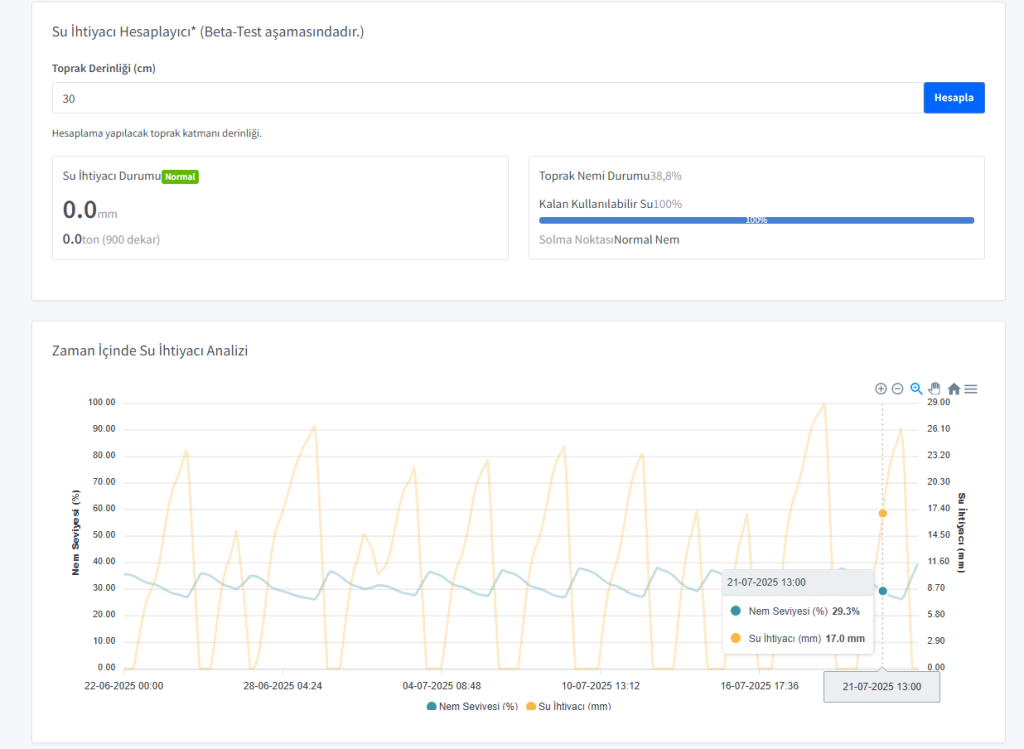The image size is (1024, 749).
Task: Click the 22-06-2025 00:00 x-axis label
Action: 124,686
